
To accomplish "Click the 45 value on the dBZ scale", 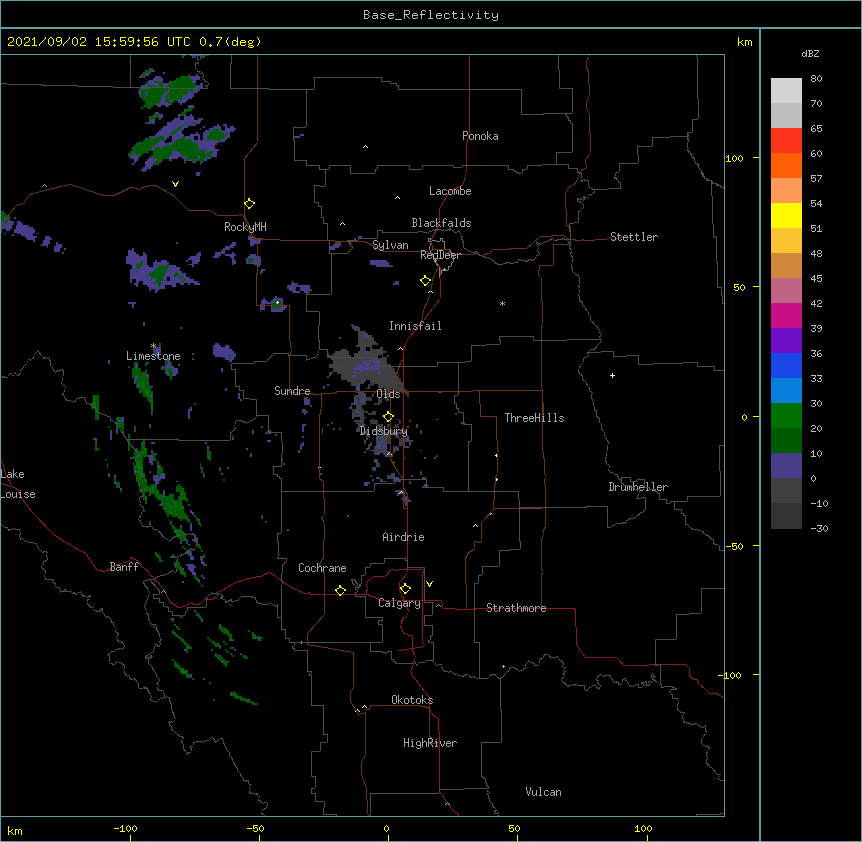I will [816, 279].
